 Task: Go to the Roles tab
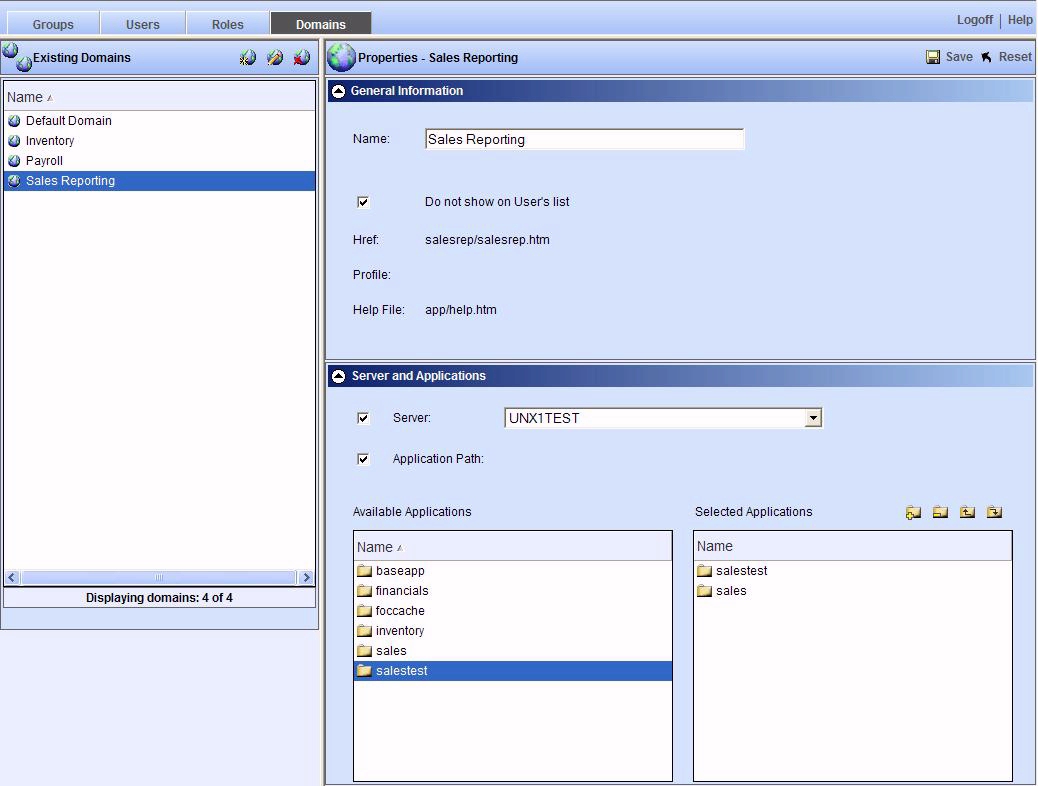point(228,24)
